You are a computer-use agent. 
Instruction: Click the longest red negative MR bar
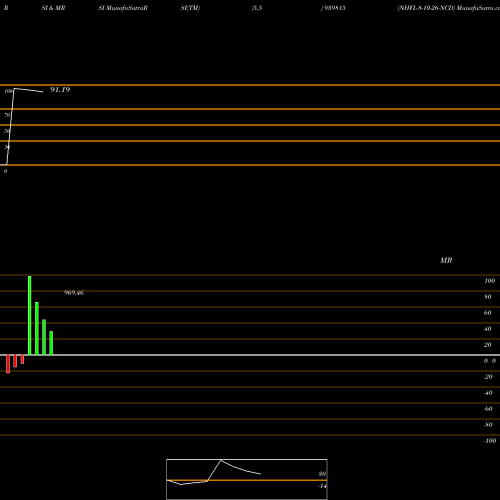pos(8,364)
